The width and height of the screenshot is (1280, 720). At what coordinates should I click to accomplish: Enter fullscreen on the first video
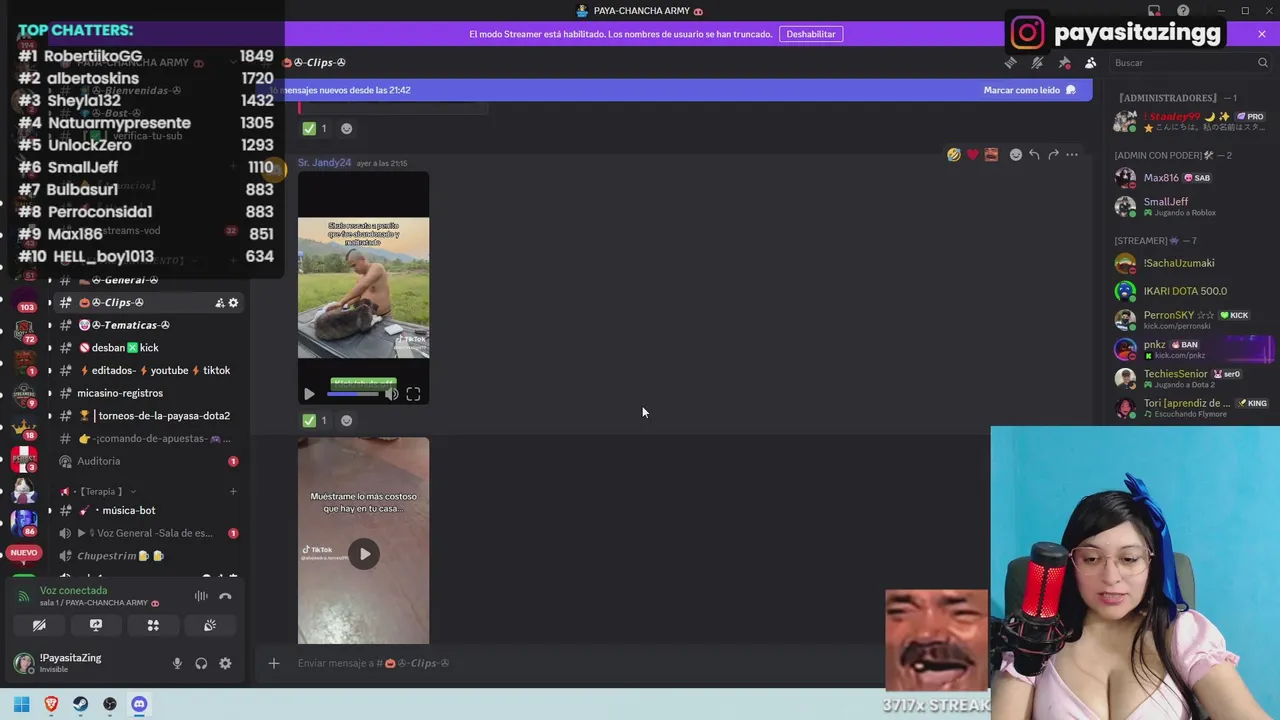coord(413,394)
